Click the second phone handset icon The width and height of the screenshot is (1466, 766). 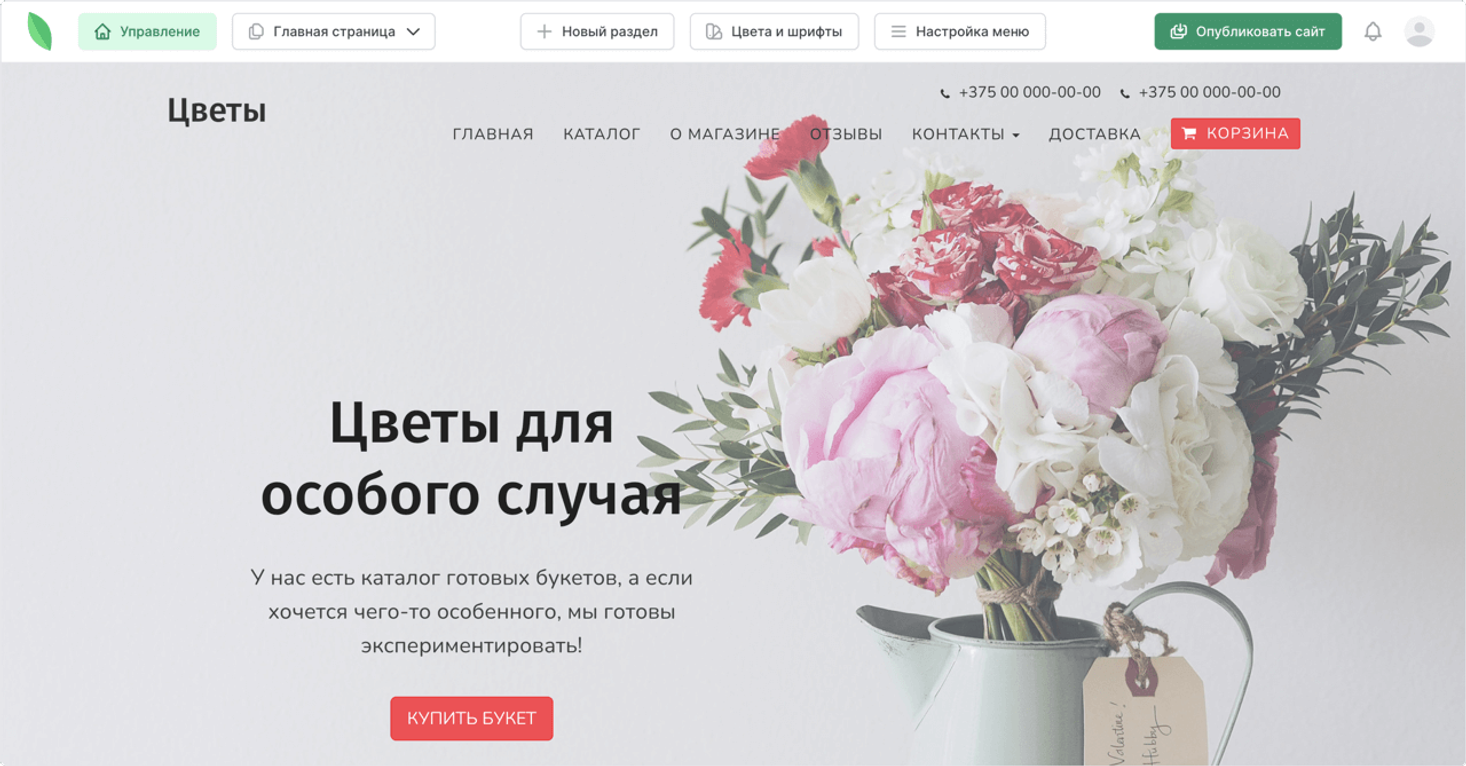[x=1125, y=93]
